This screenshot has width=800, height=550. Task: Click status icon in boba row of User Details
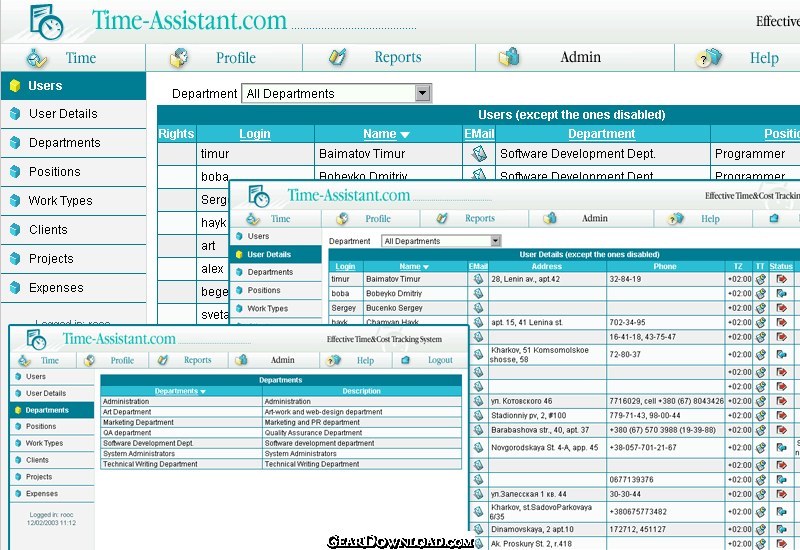pyautogui.click(x=781, y=293)
